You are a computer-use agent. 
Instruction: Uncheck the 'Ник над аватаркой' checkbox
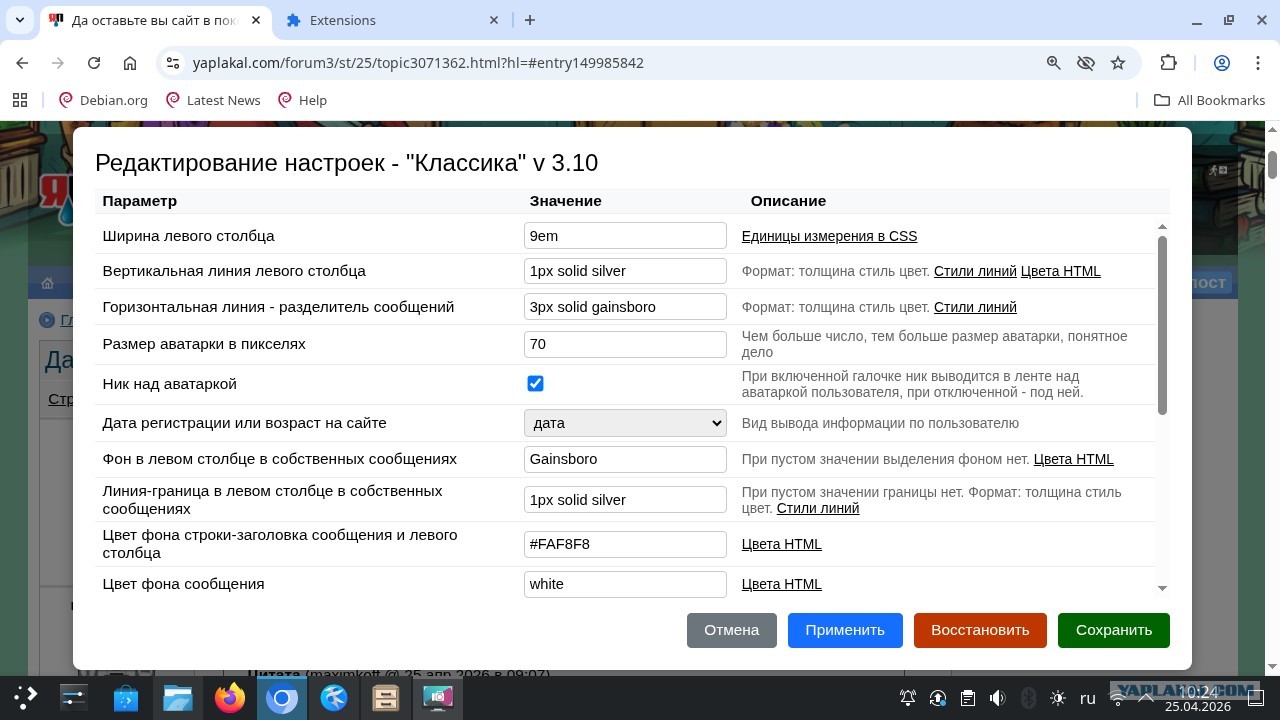[x=535, y=384]
